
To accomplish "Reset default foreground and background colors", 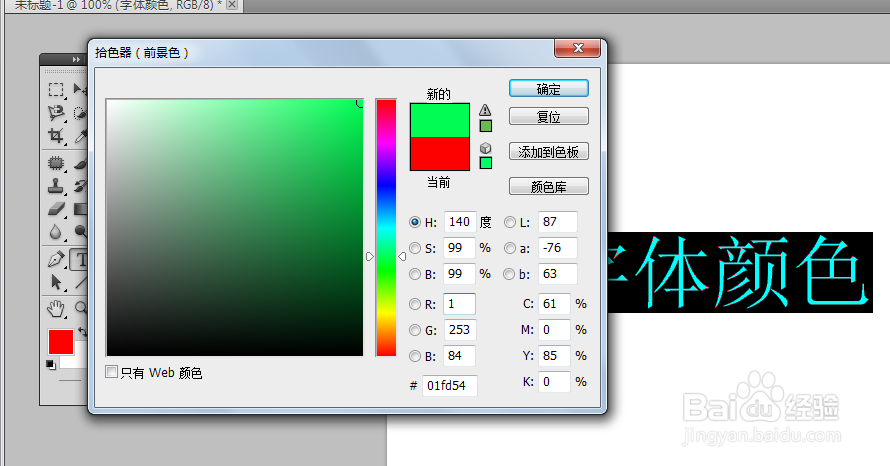I will click(x=51, y=364).
